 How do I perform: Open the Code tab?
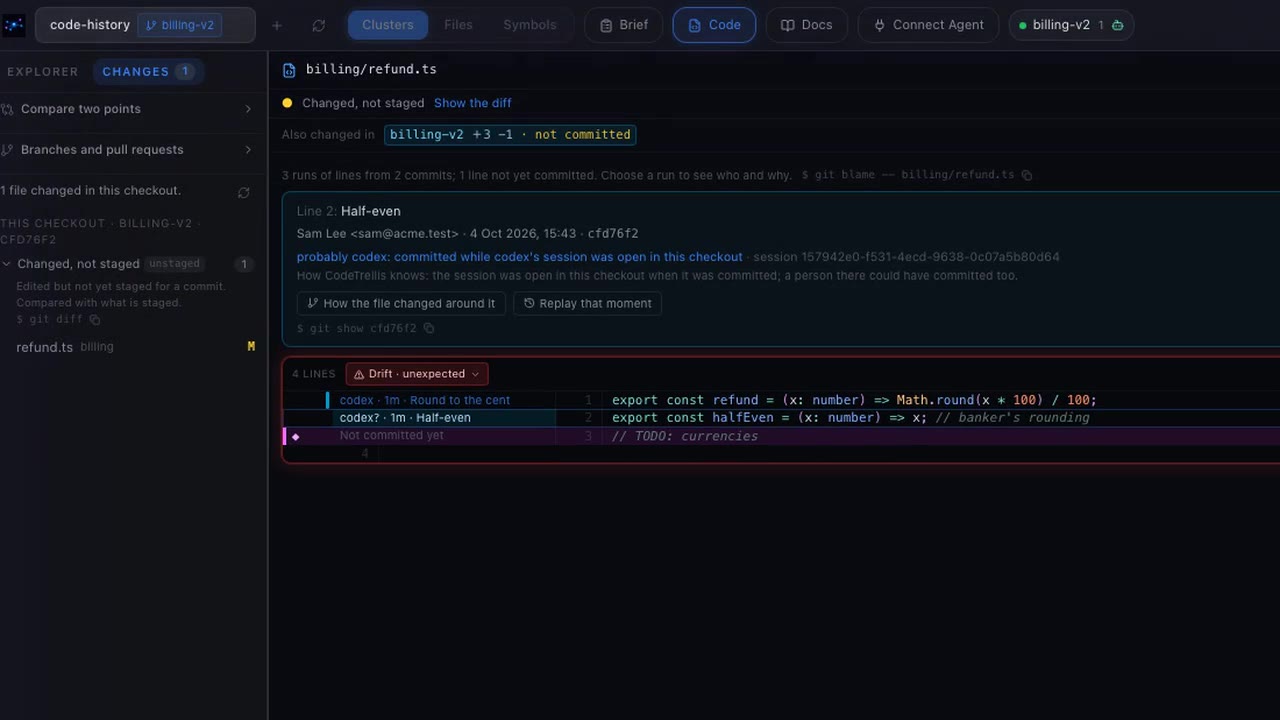tap(714, 25)
